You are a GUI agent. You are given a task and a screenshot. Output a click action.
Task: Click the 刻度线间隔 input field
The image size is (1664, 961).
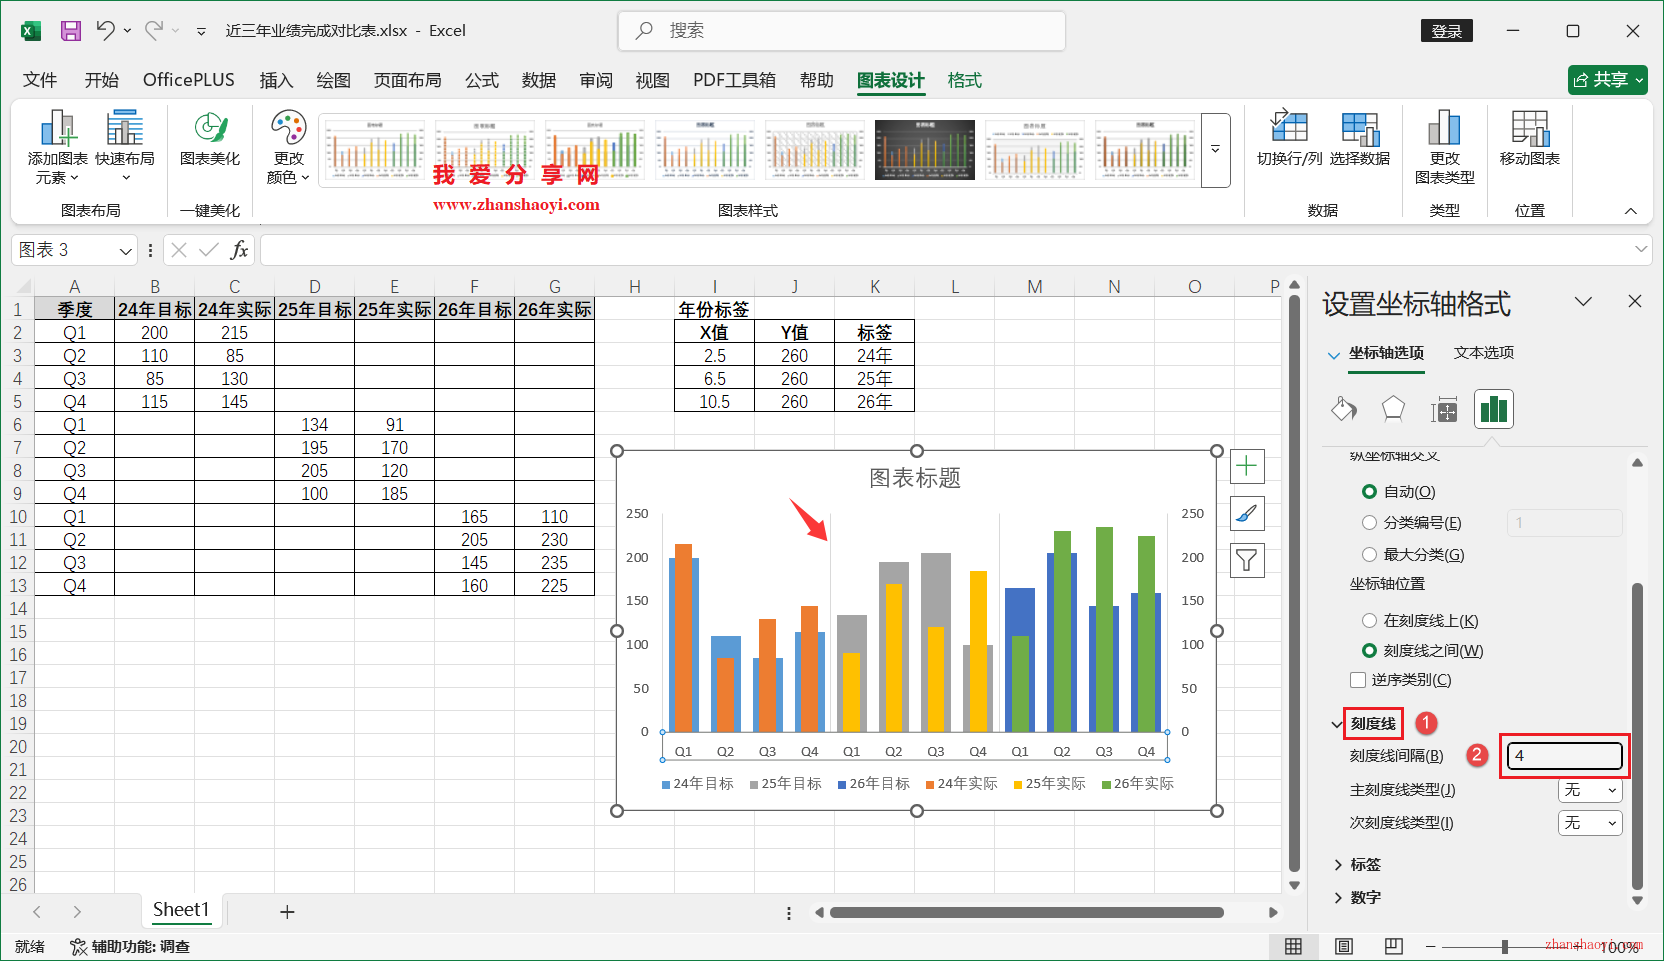pos(1565,756)
